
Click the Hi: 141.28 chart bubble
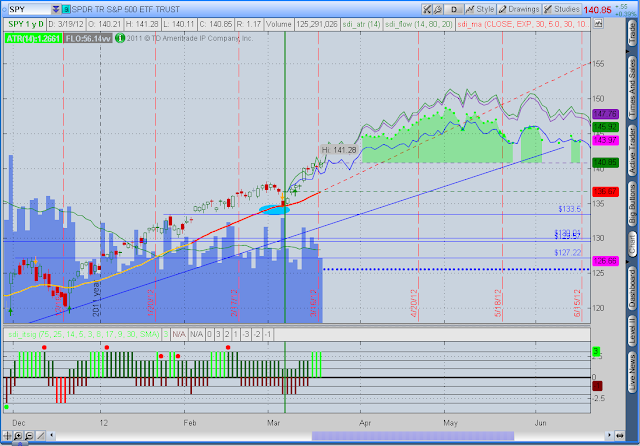(339, 150)
